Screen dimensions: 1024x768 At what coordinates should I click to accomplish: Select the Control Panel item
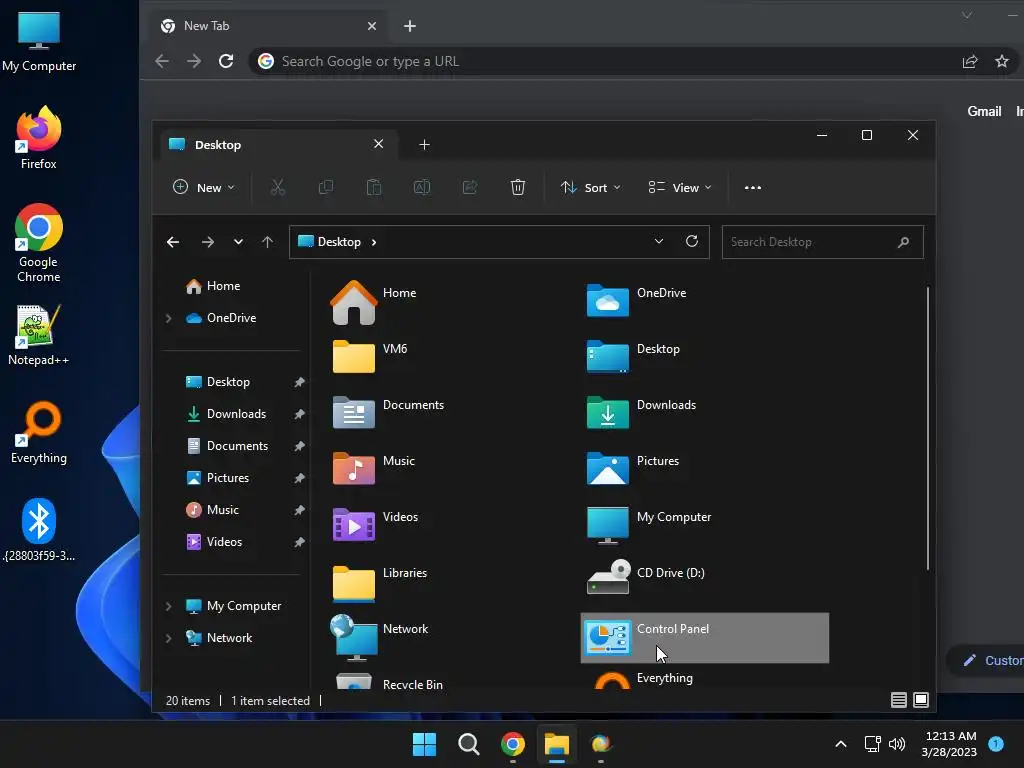[705, 638]
